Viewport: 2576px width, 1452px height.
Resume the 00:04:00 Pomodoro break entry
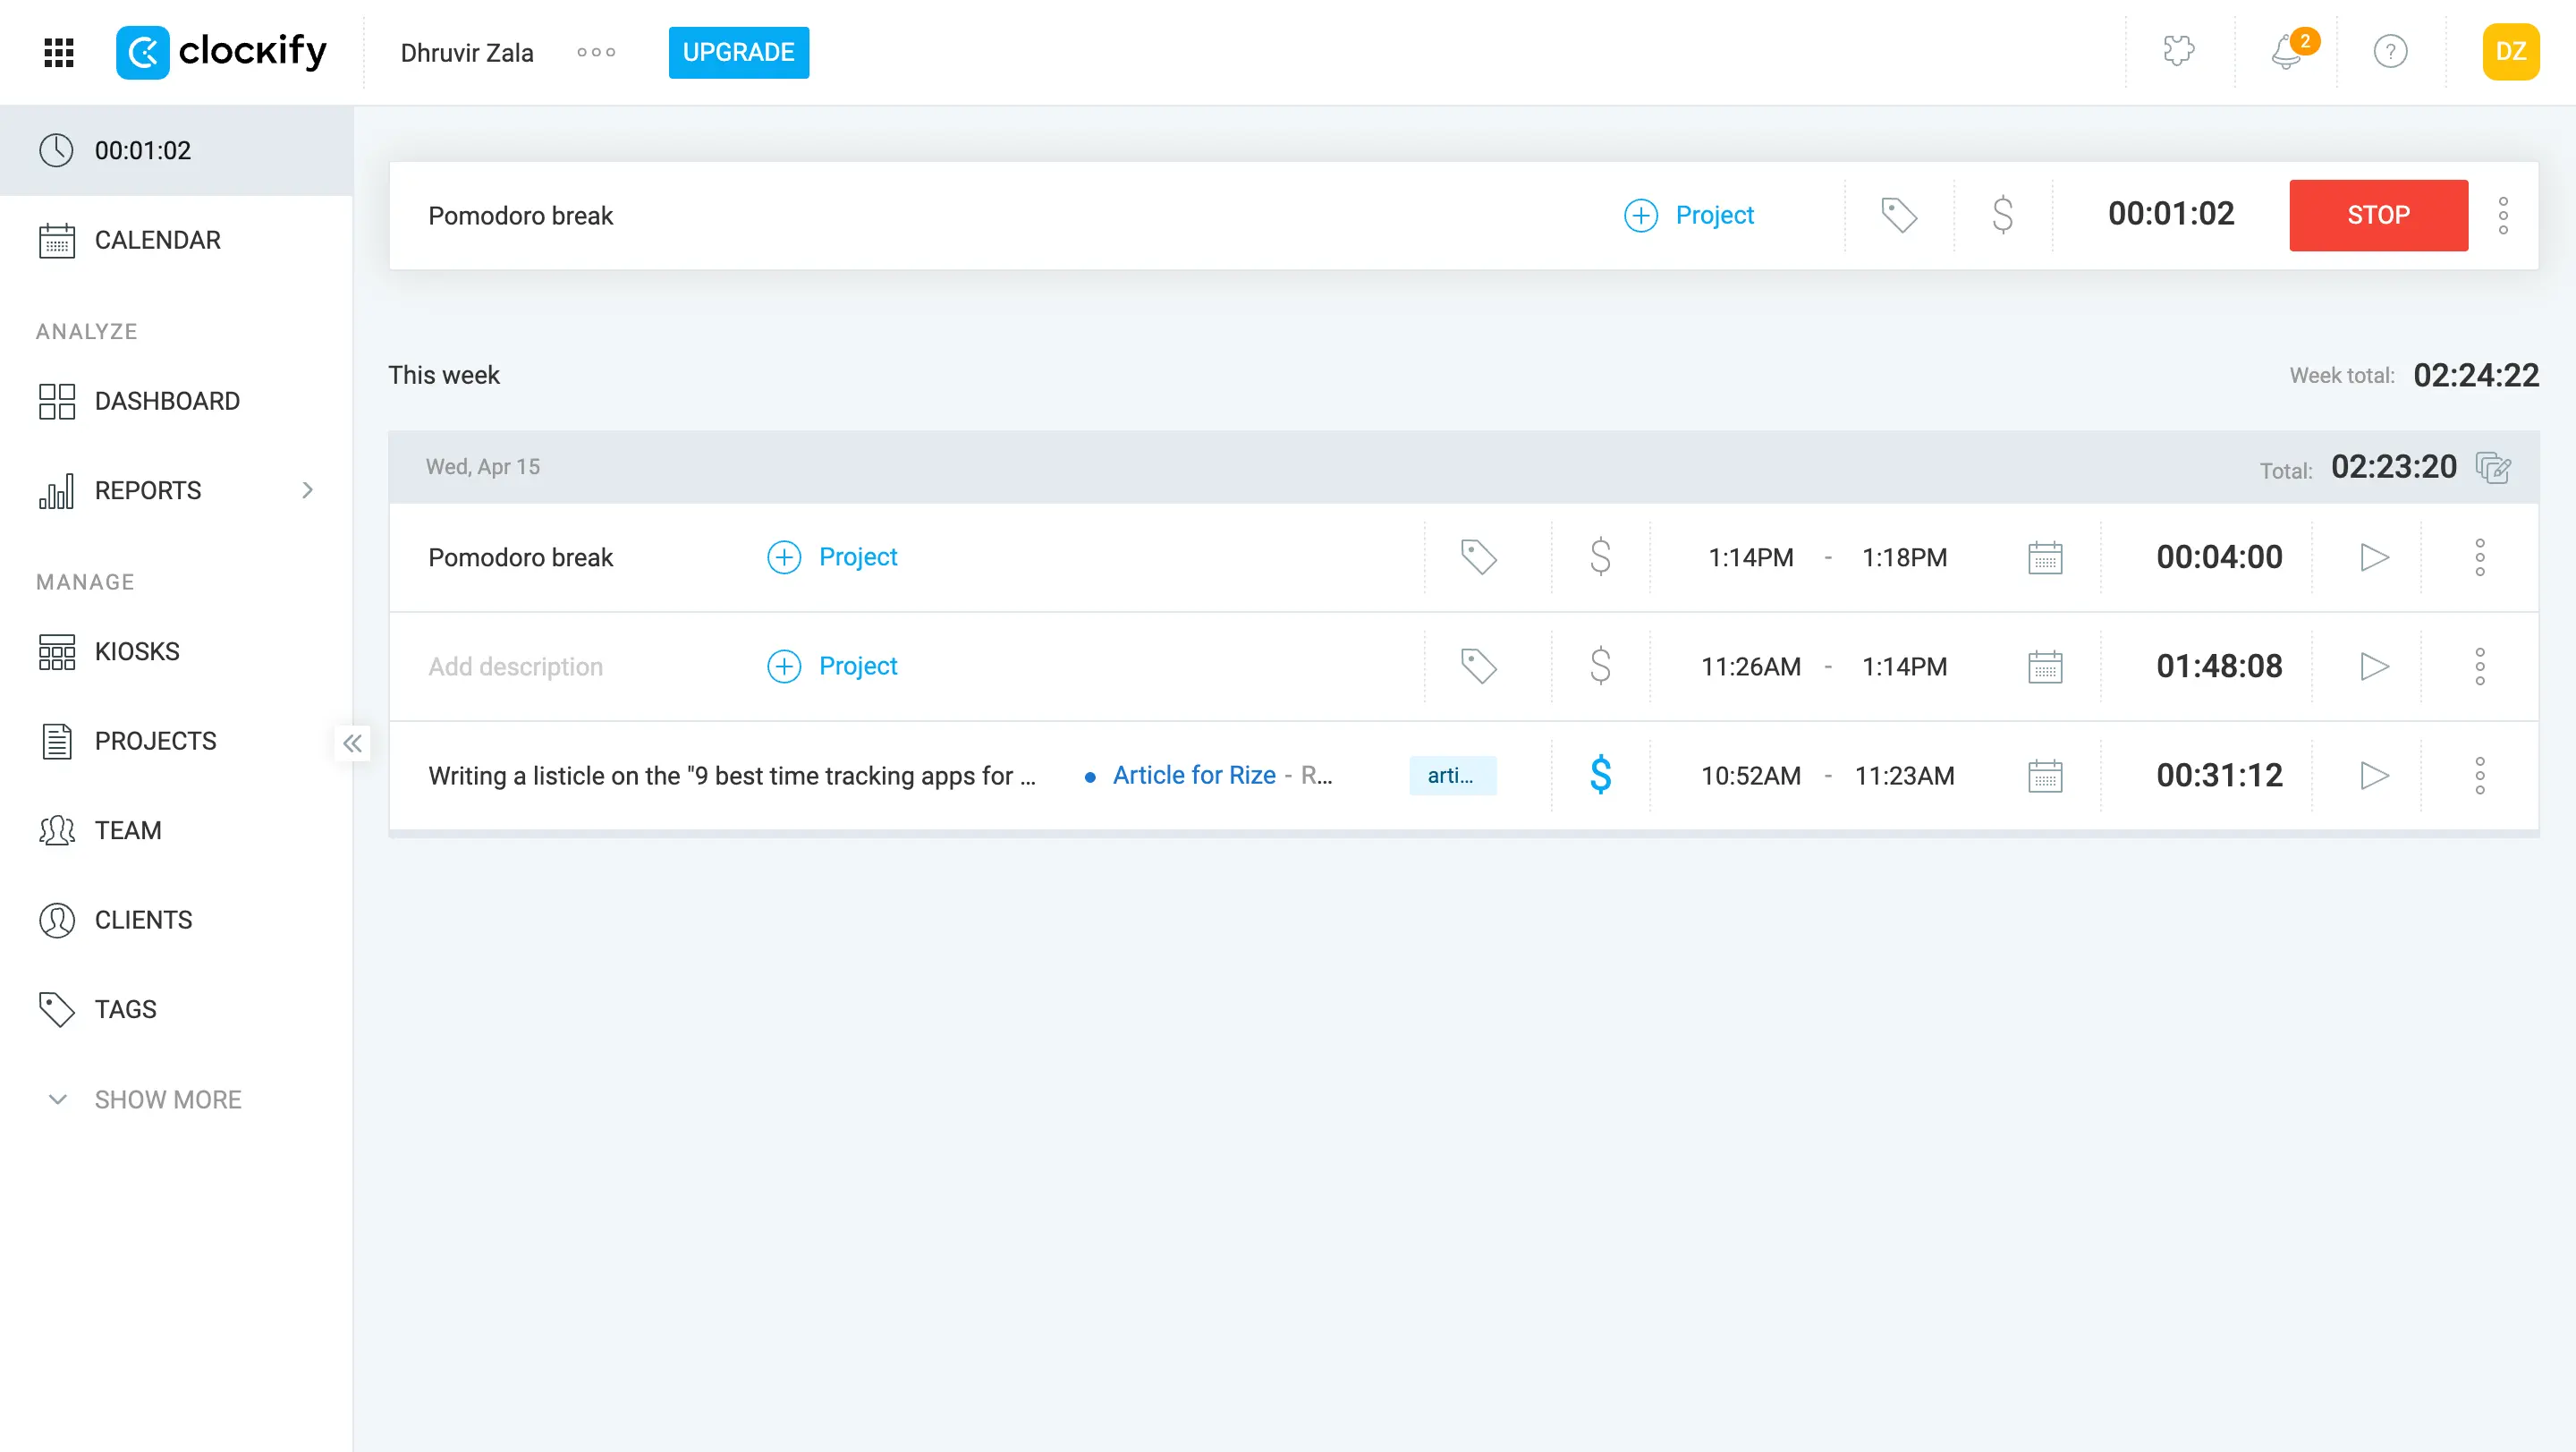(2374, 557)
